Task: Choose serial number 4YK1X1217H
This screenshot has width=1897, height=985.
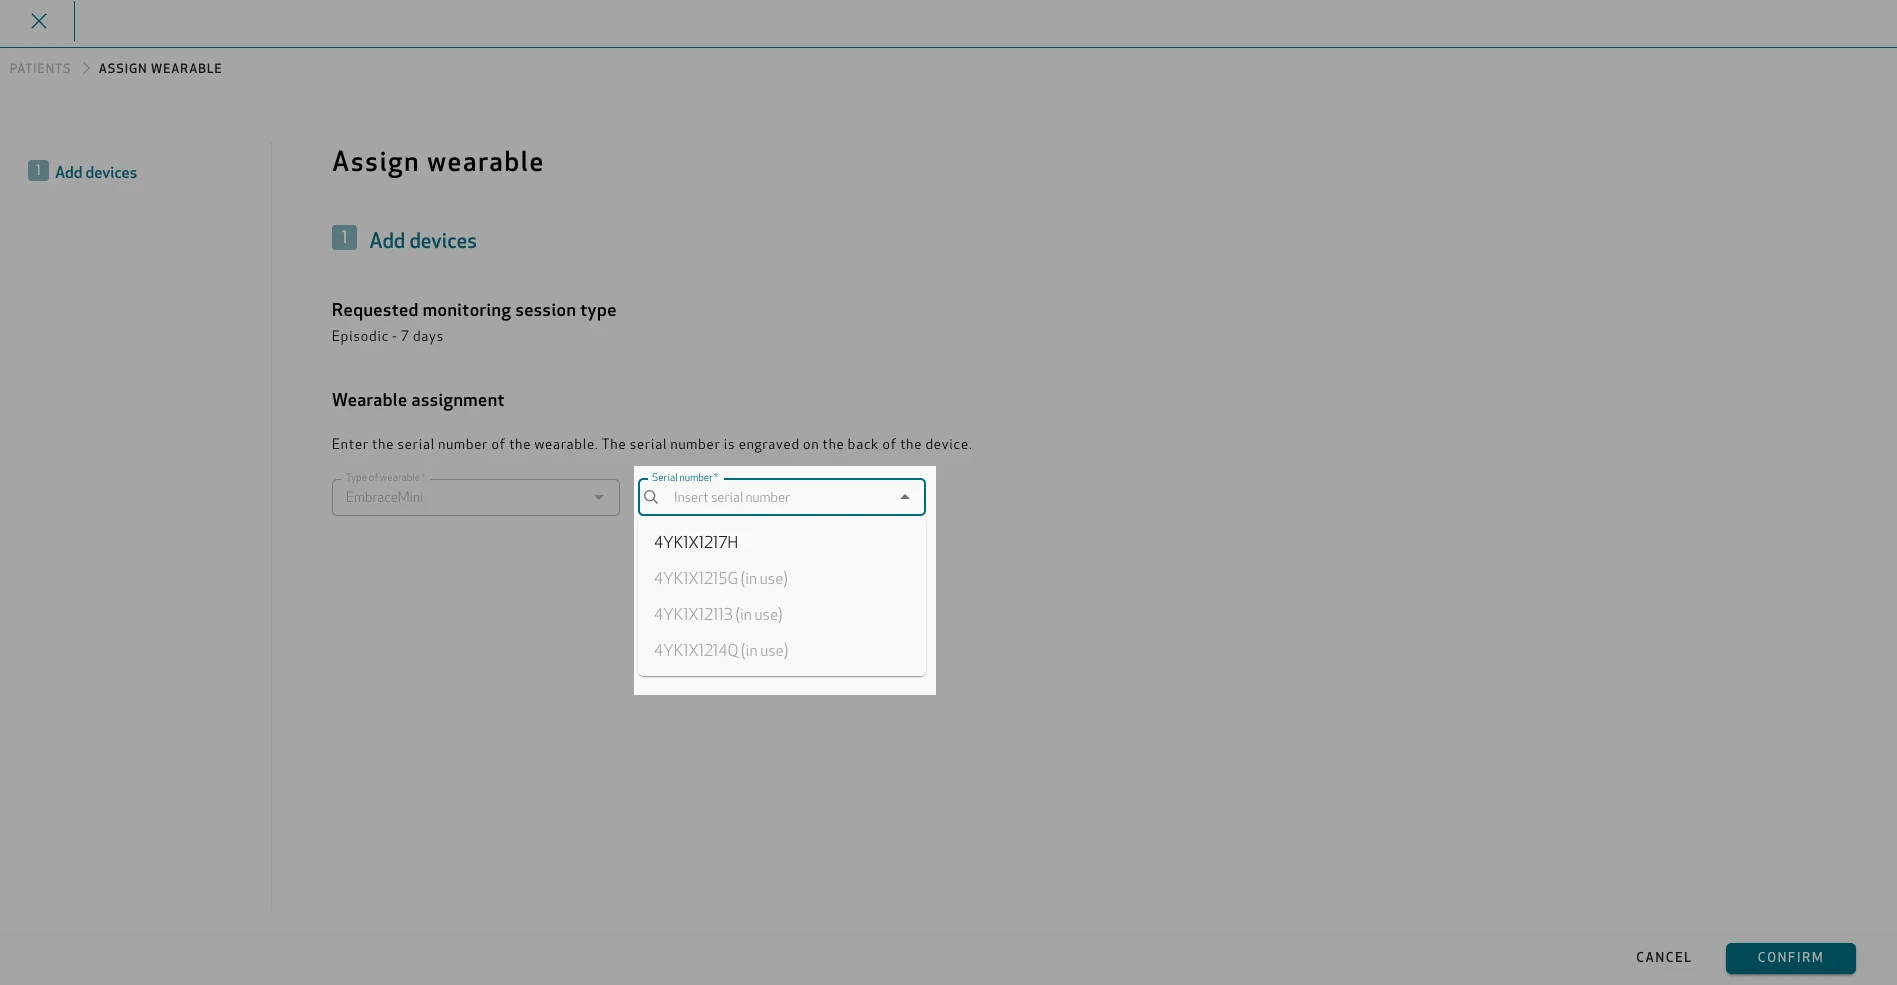Action: [782, 542]
